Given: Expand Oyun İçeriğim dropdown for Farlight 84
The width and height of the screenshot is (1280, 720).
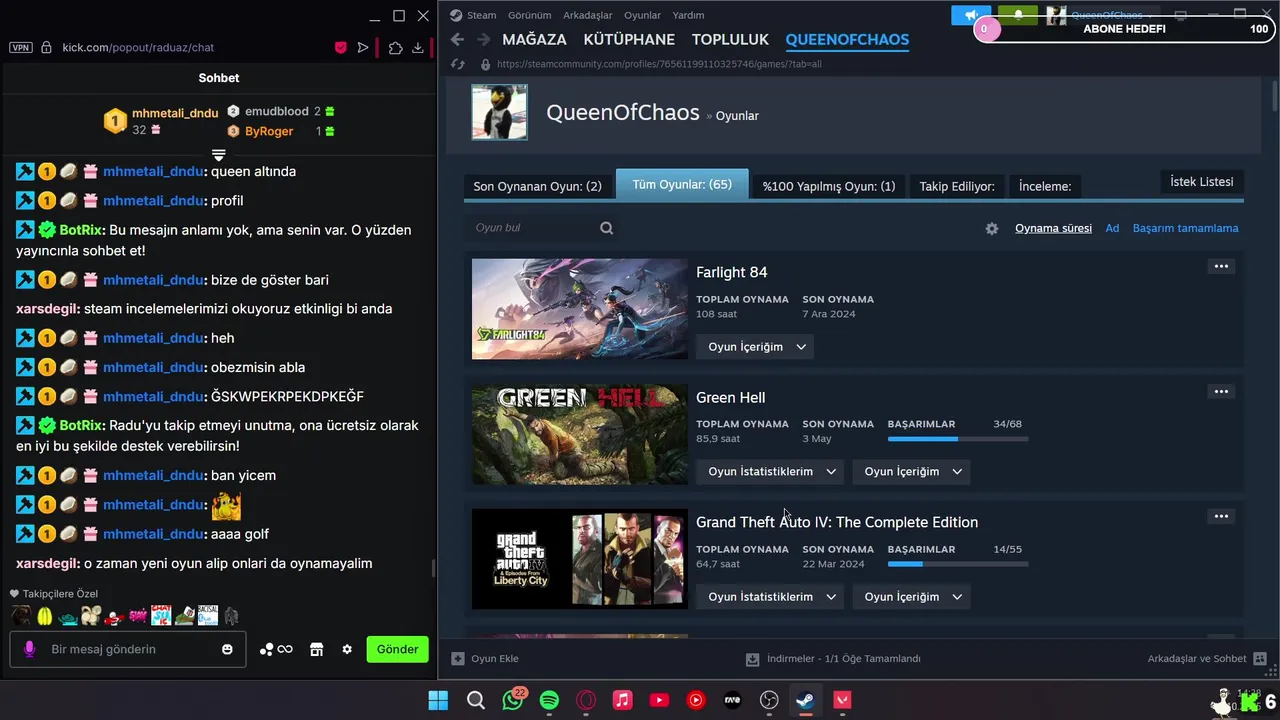Looking at the screenshot, I should click(755, 347).
